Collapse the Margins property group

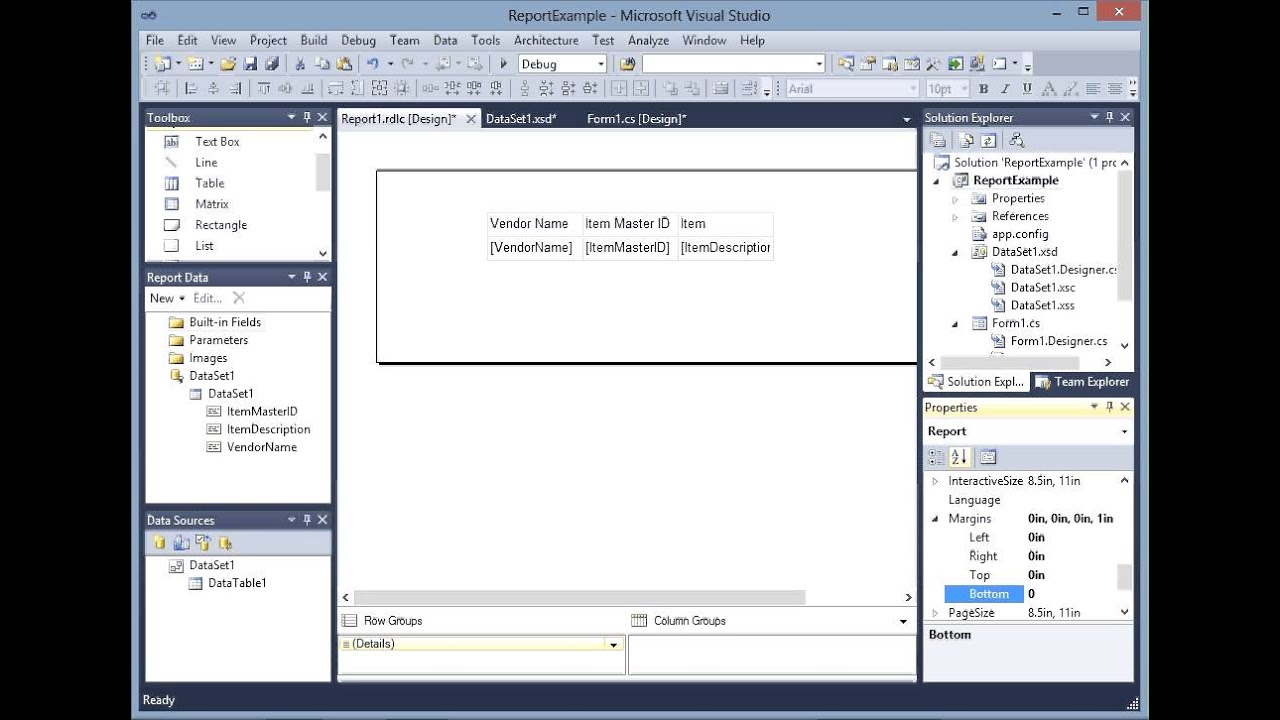click(936, 519)
